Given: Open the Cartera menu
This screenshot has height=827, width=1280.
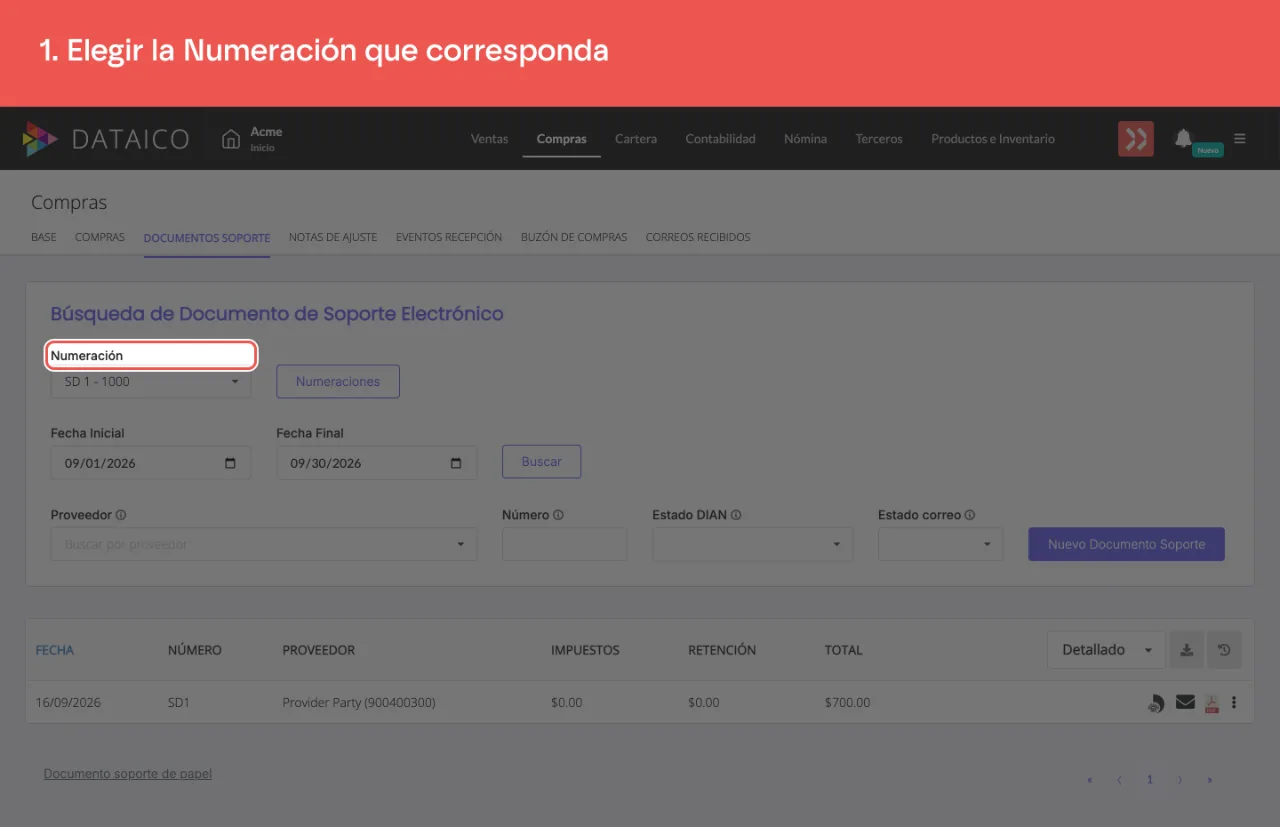Looking at the screenshot, I should pos(636,139).
